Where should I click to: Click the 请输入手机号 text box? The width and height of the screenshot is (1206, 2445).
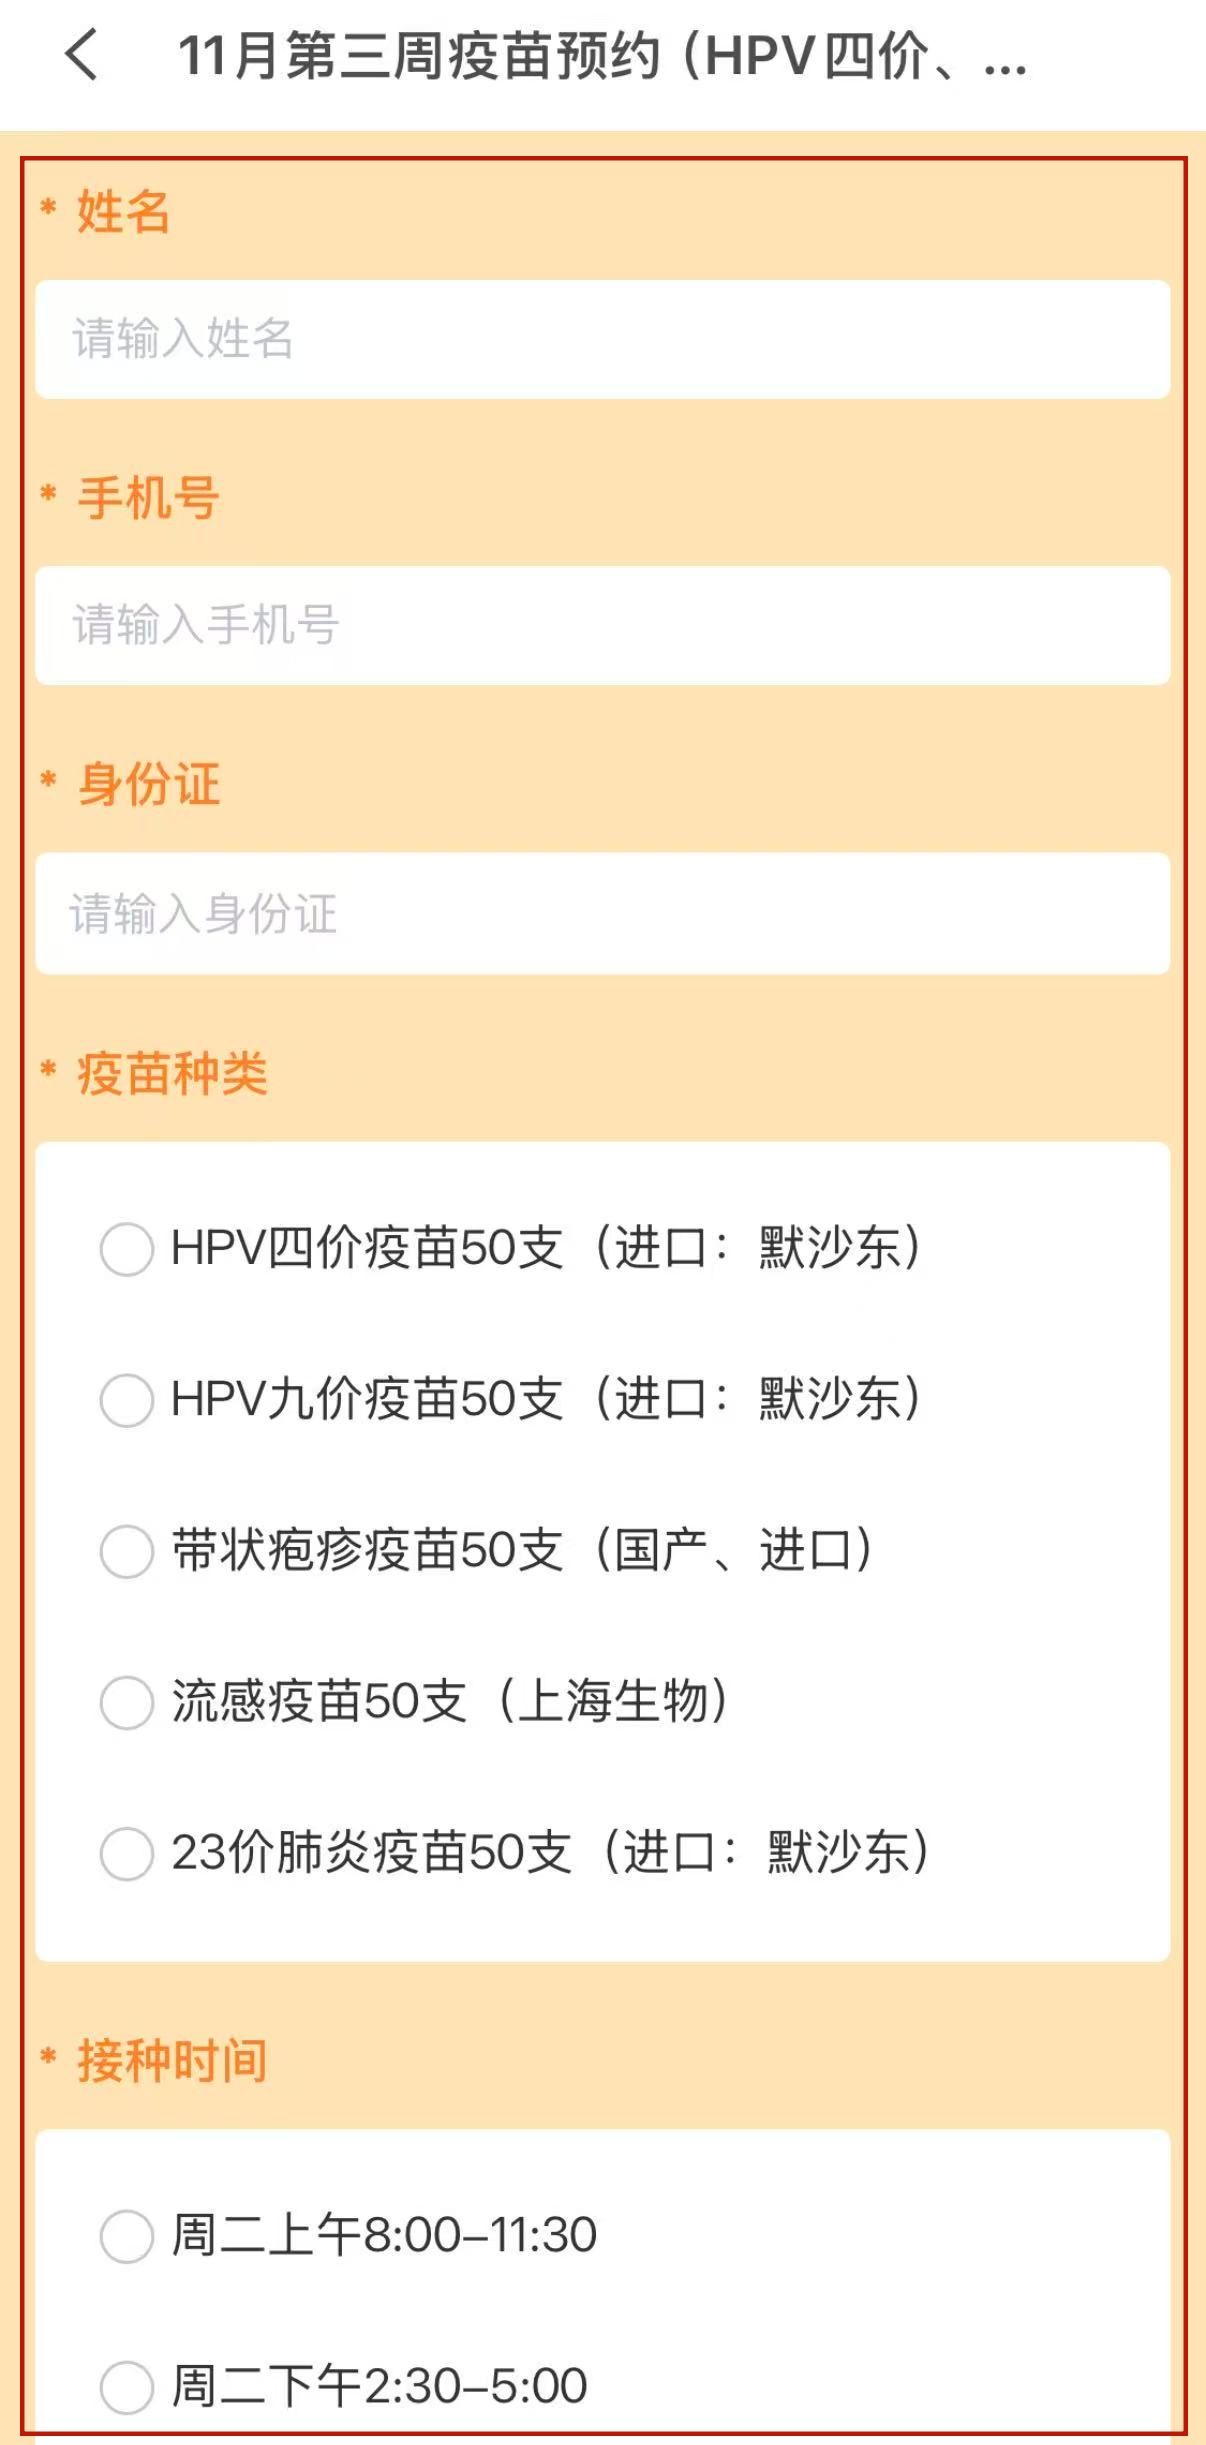pos(602,626)
